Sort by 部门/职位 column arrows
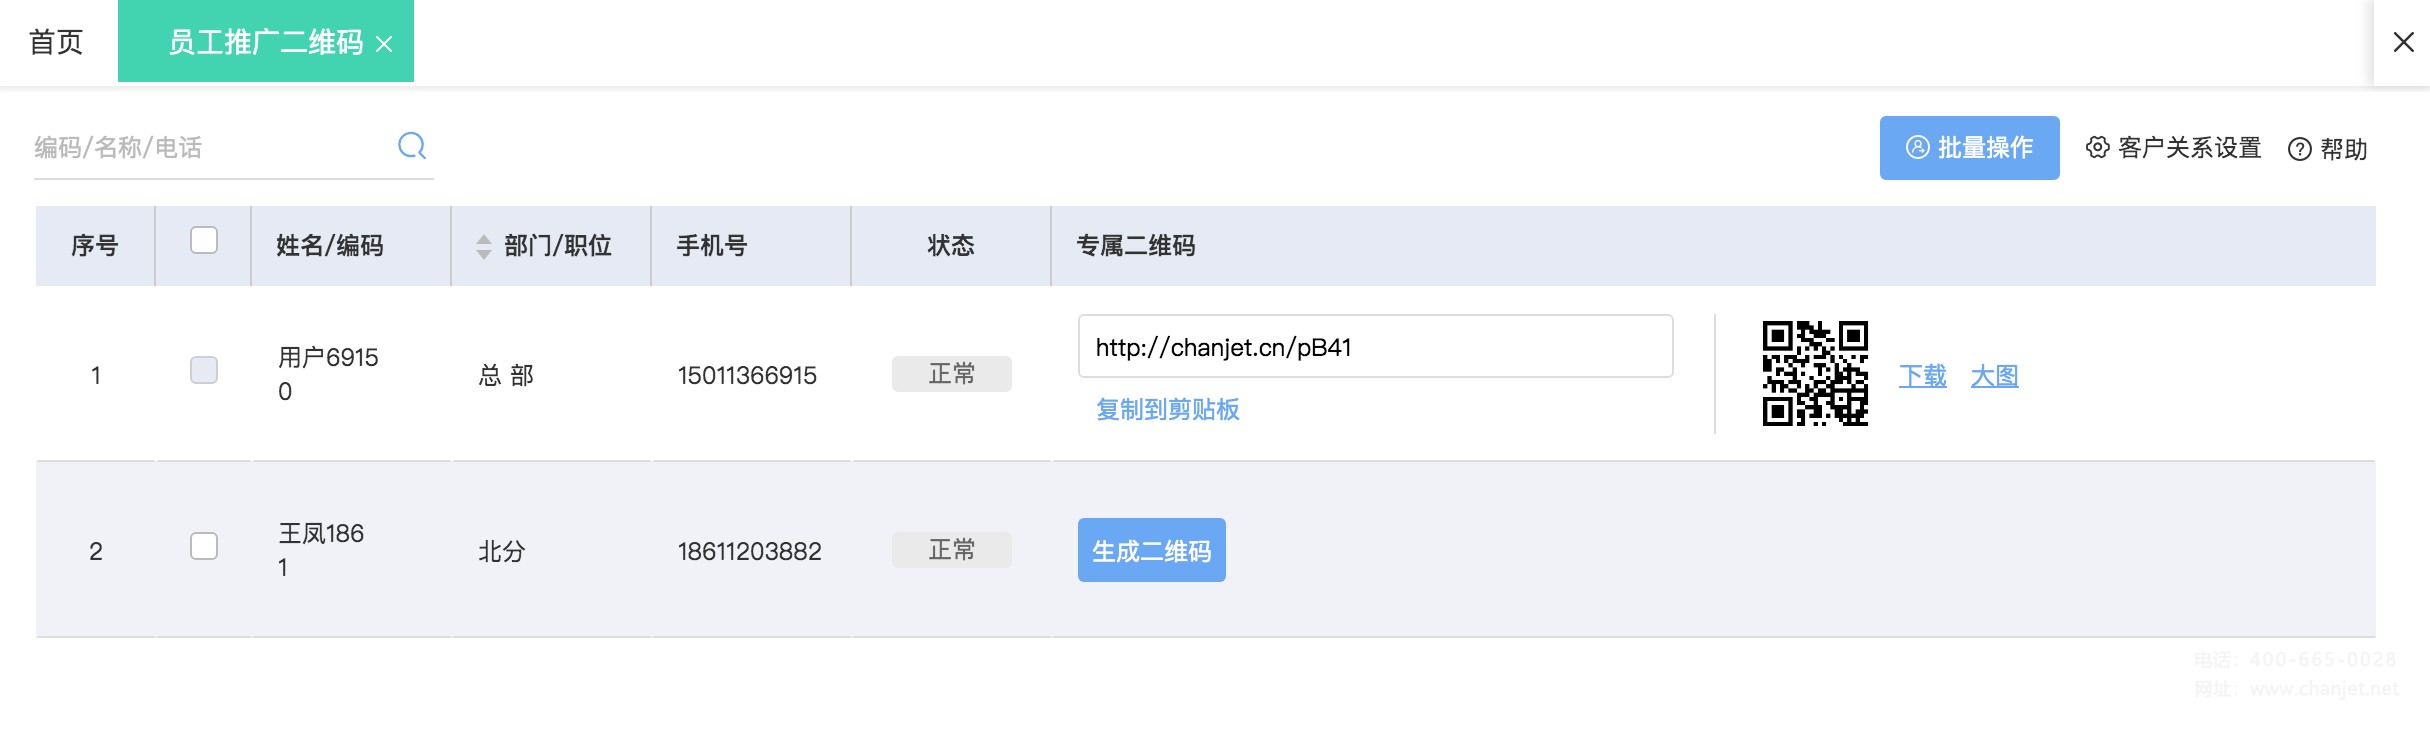The height and width of the screenshot is (734, 2430). click(x=484, y=246)
